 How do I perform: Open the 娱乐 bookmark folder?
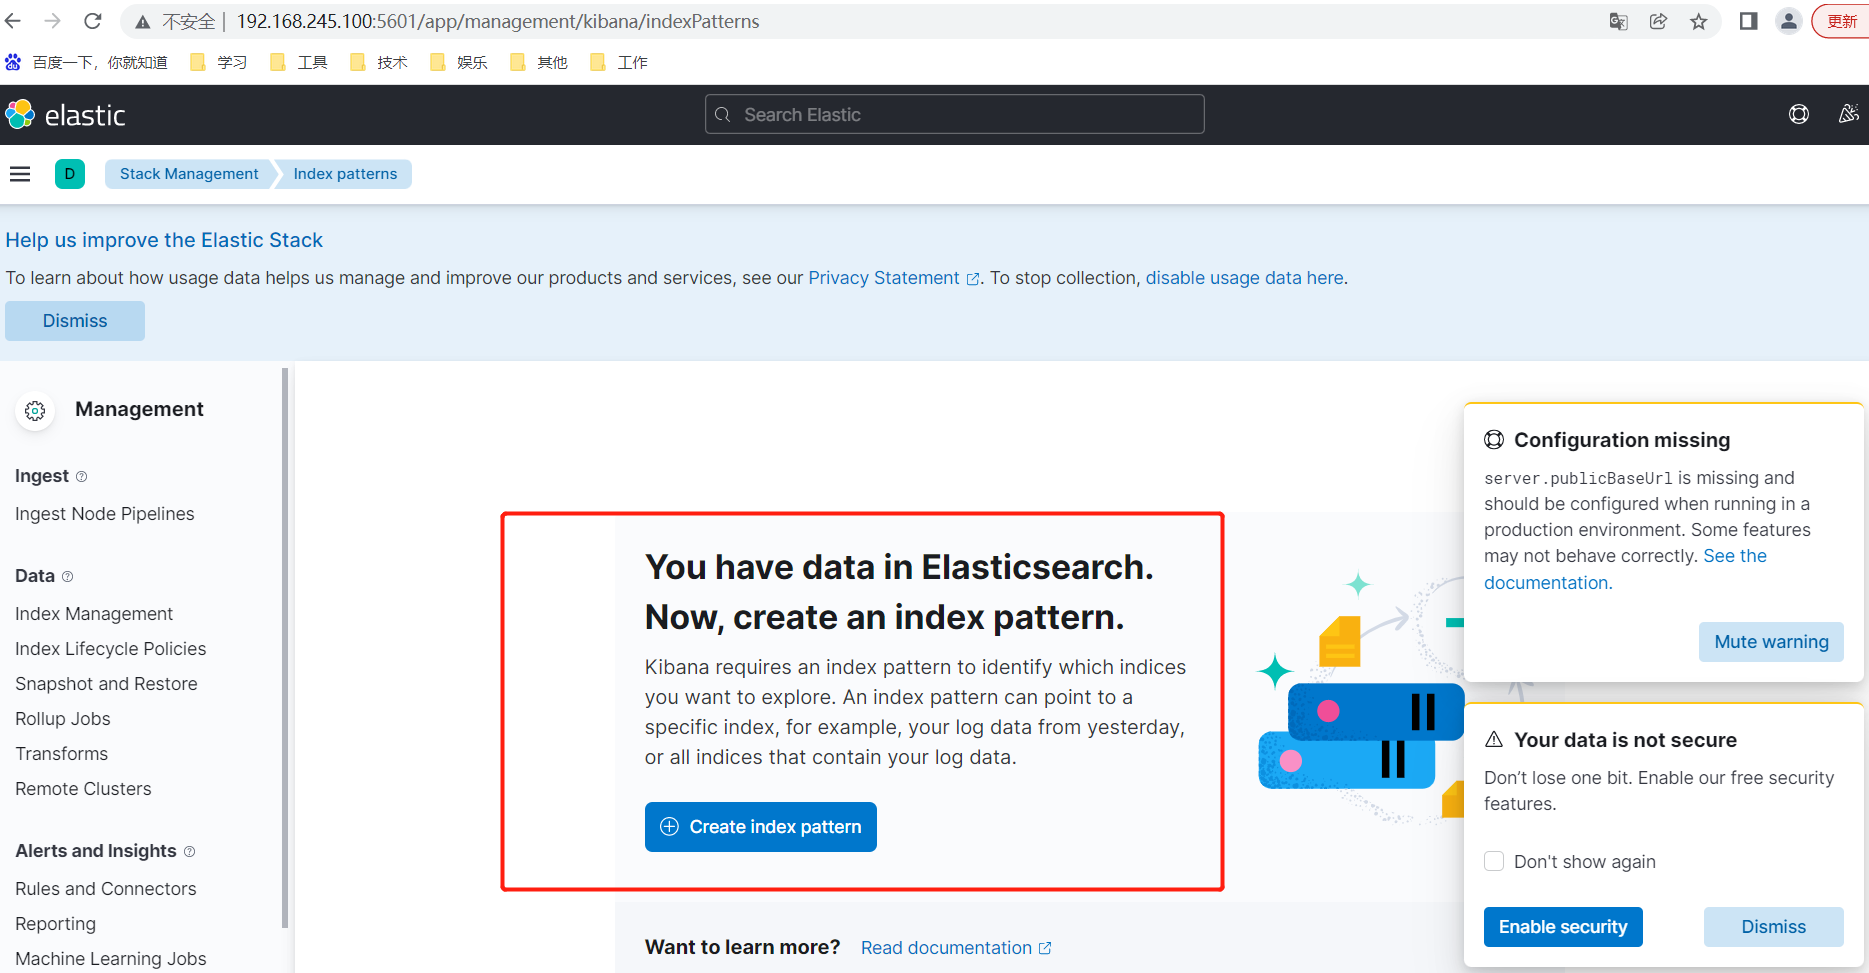pos(458,63)
